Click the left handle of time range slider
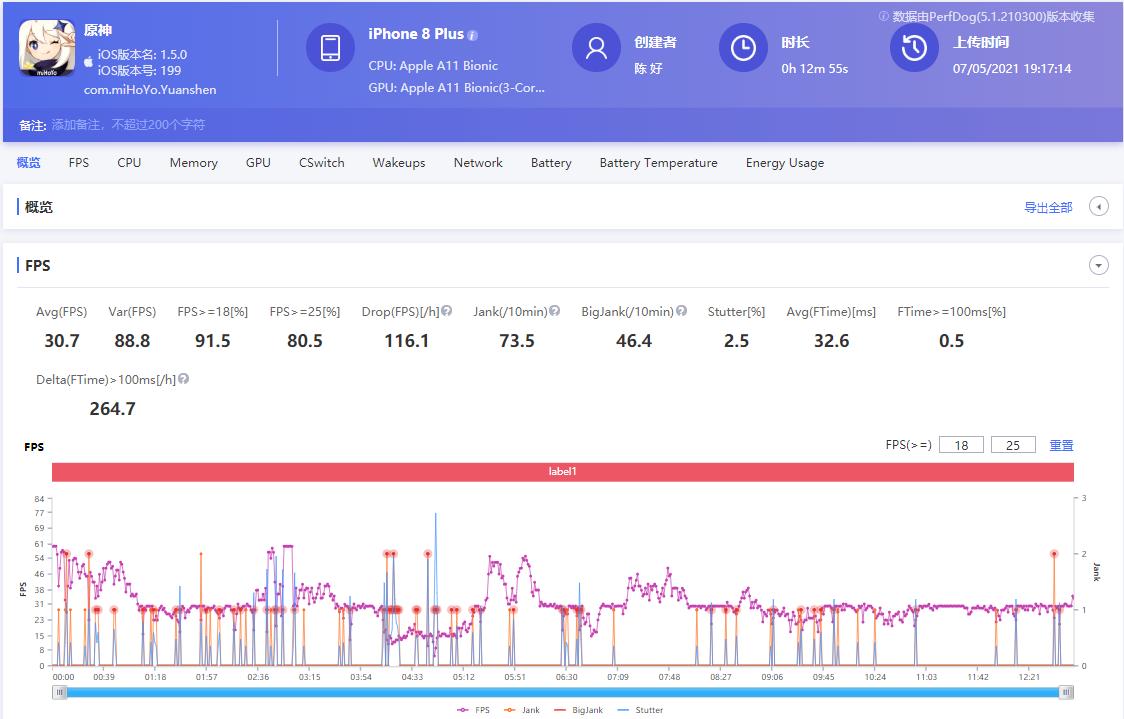Image resolution: width=1124 pixels, height=719 pixels. [x=60, y=692]
